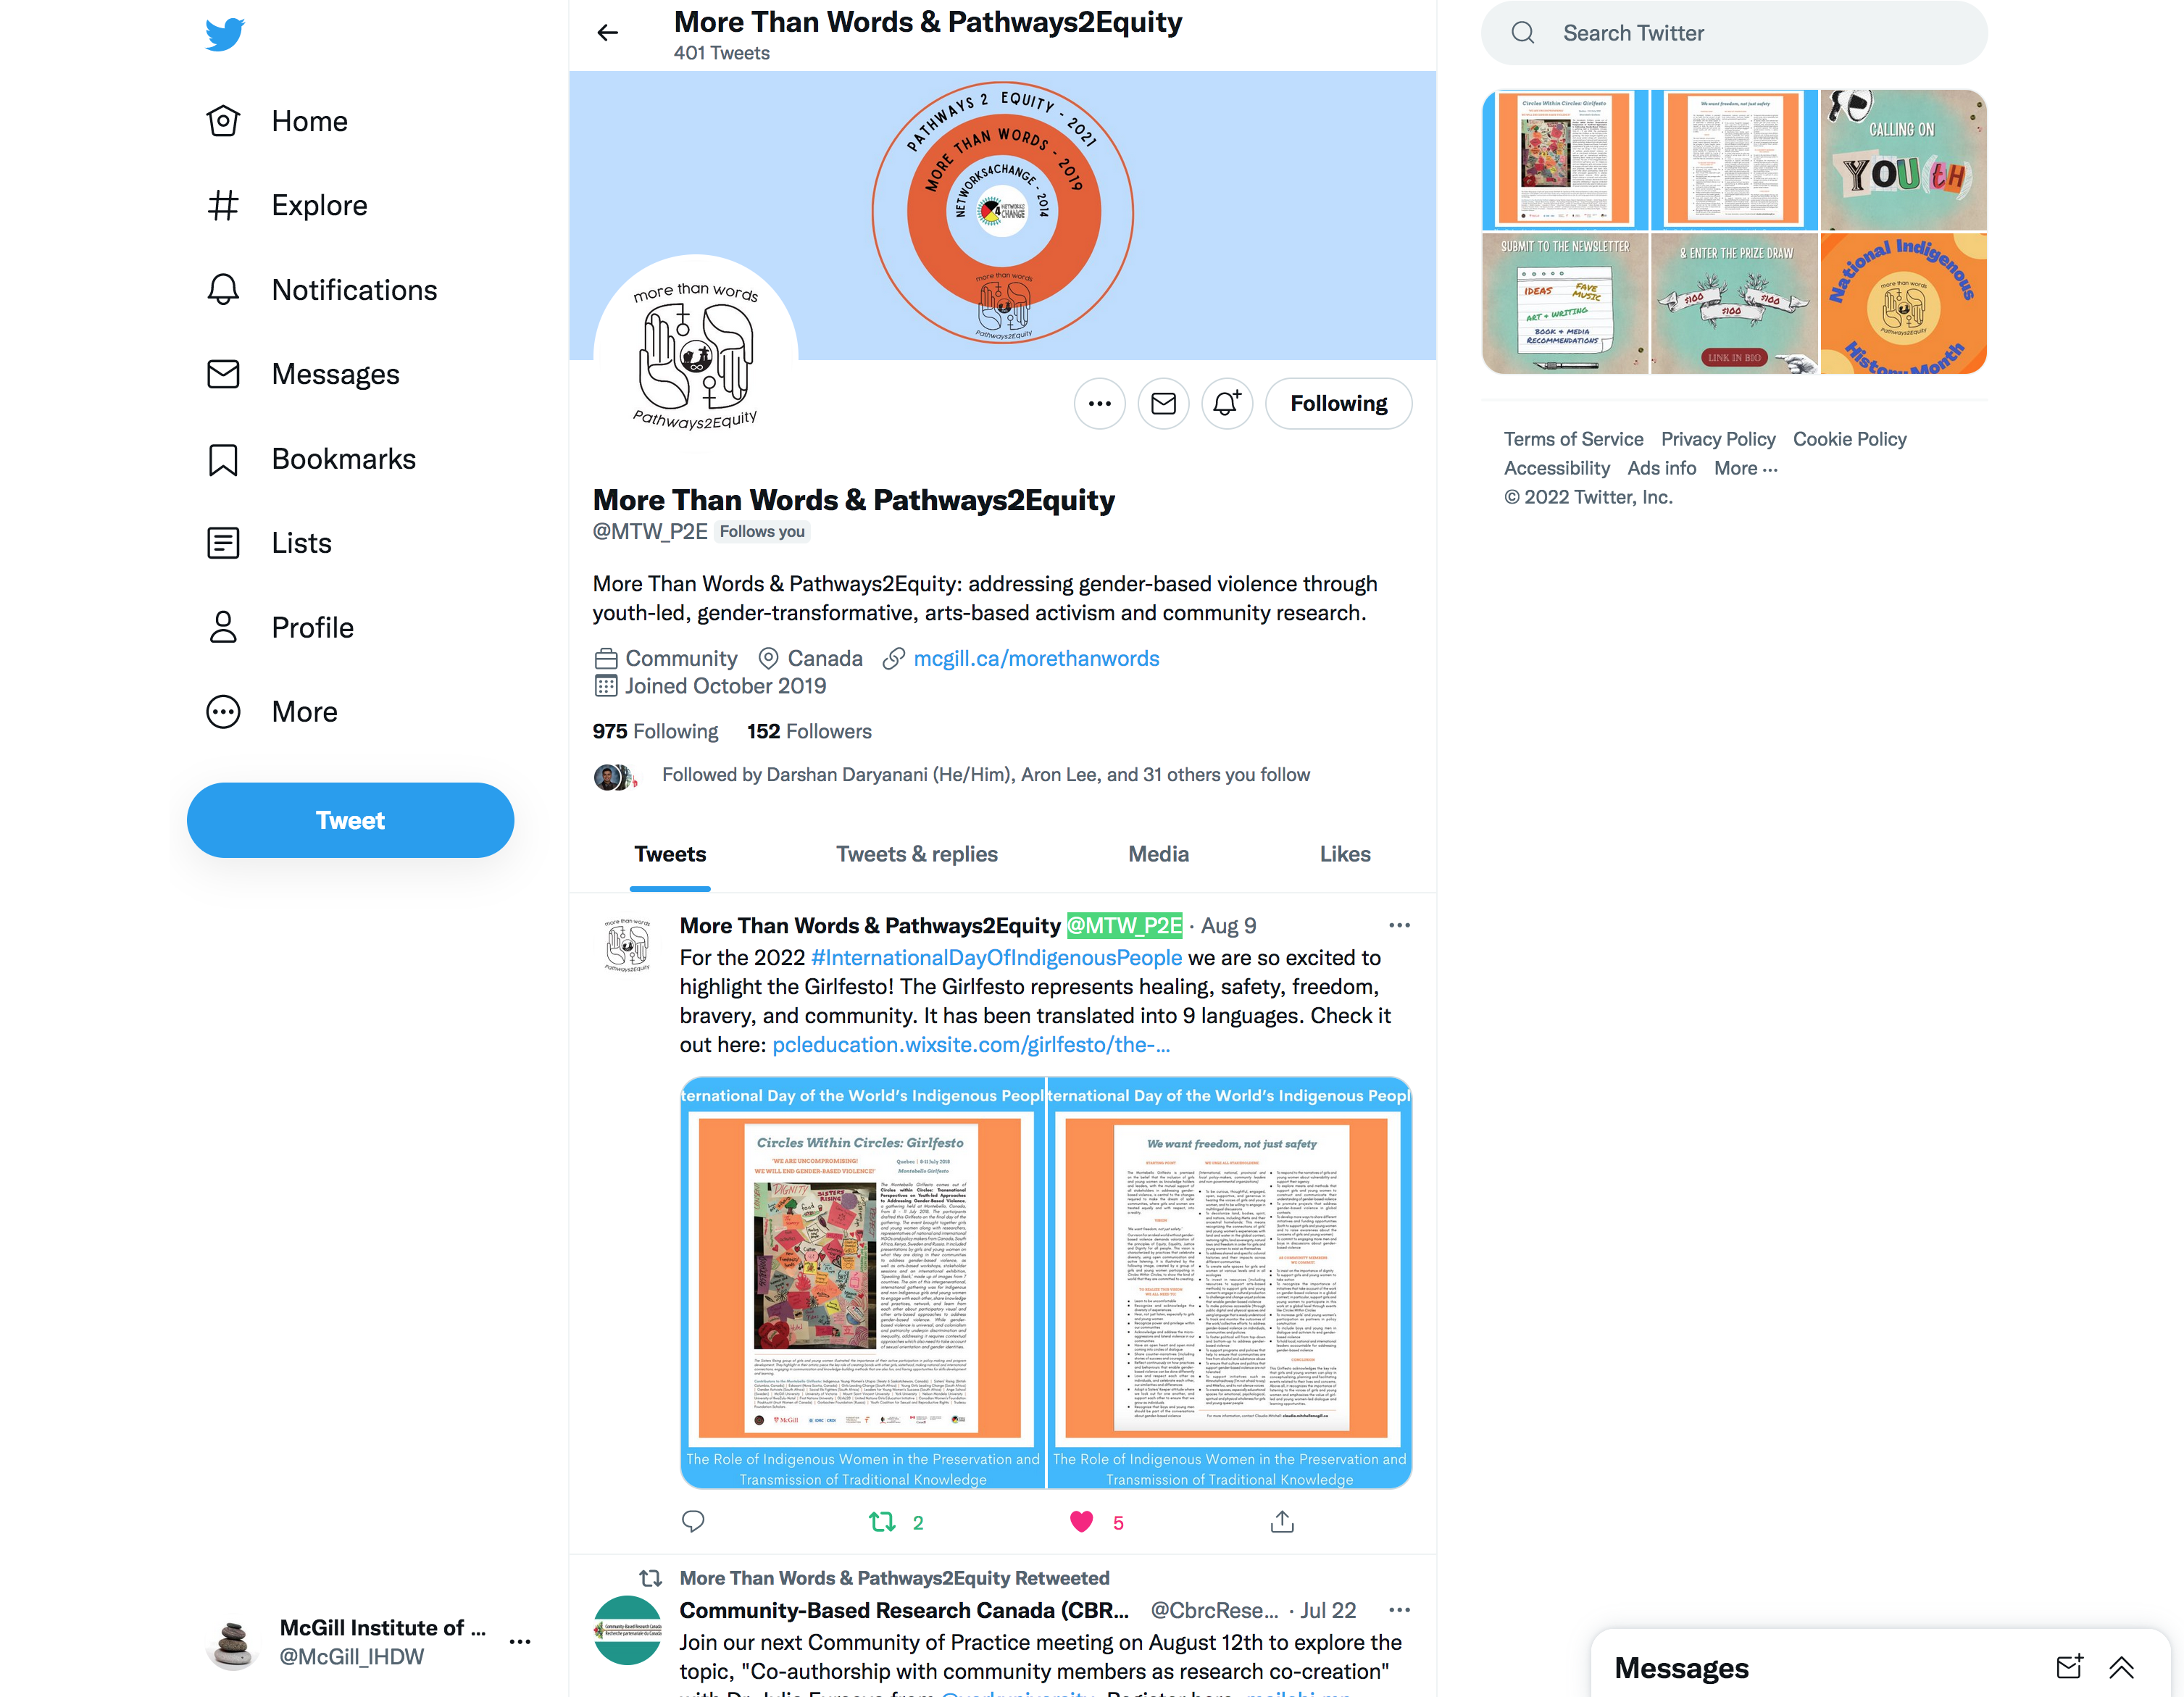
Task: Switch to the Tweets & replies tab
Action: (x=917, y=854)
